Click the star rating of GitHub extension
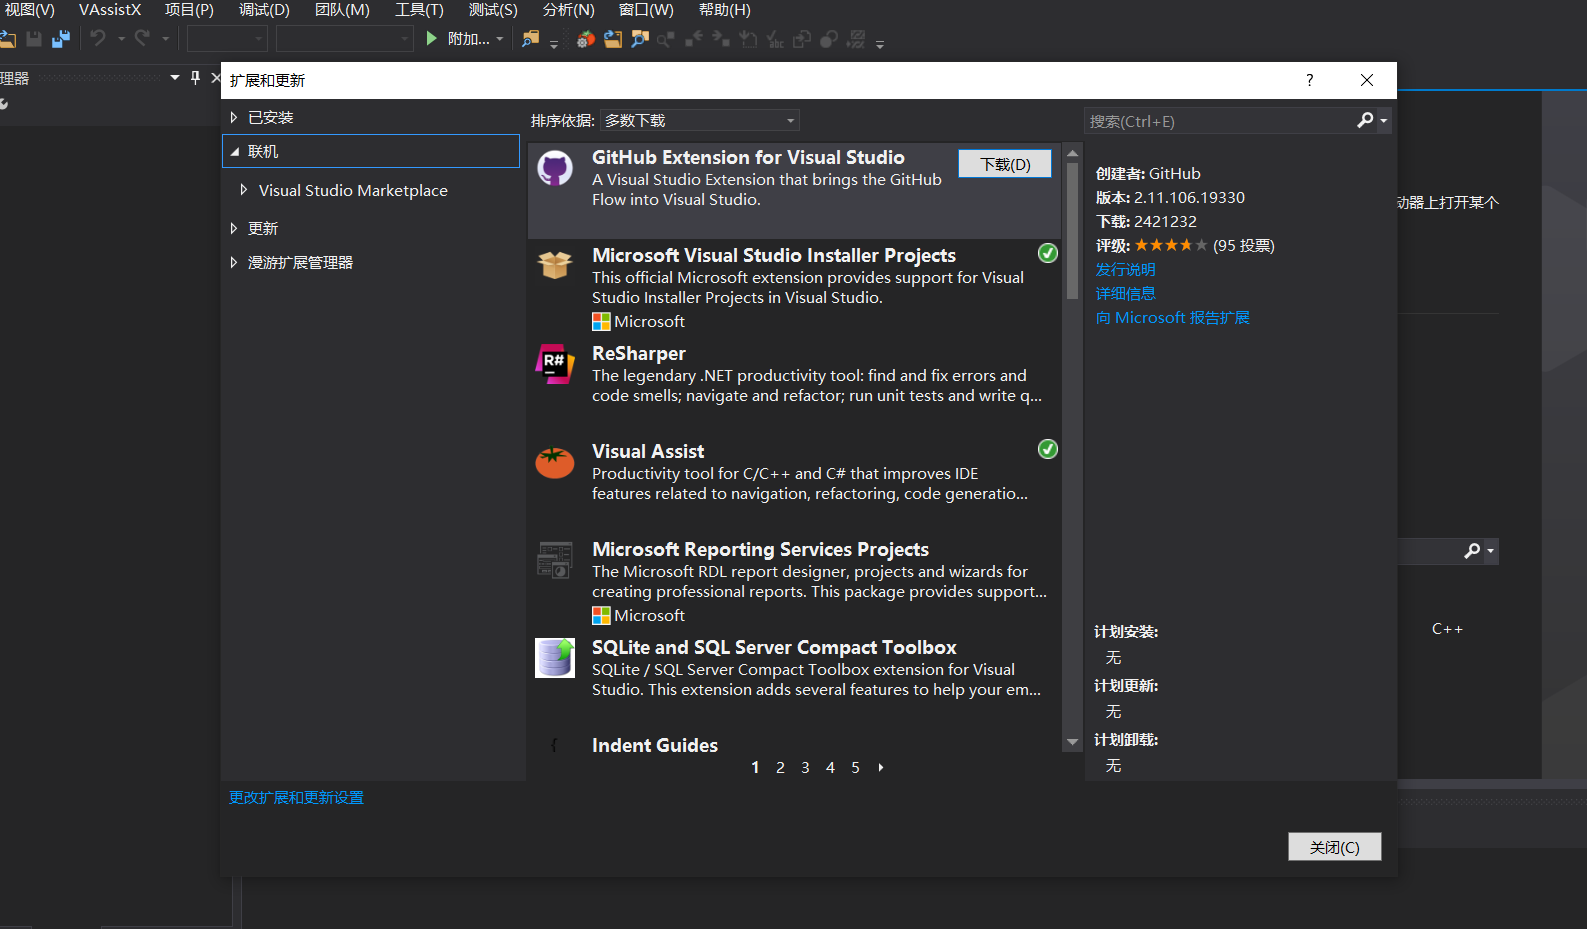 (1171, 245)
